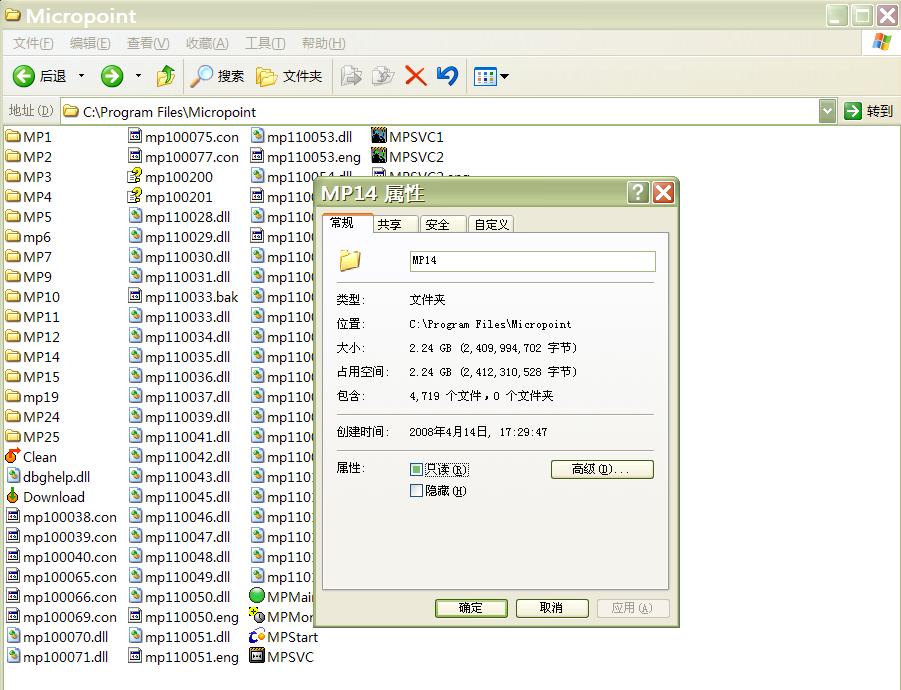Select the MP10 folder
Image resolution: width=901 pixels, height=690 pixels.
[x=33, y=297]
